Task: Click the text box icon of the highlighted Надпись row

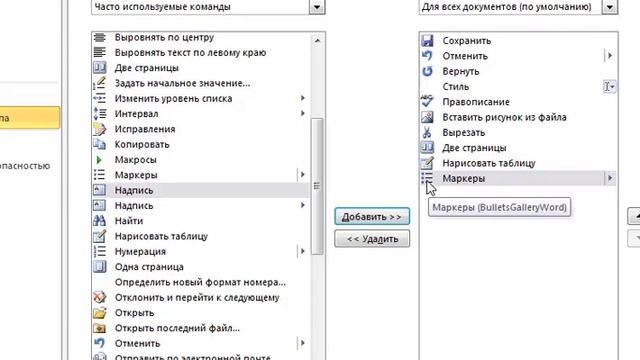Action: tap(99, 190)
